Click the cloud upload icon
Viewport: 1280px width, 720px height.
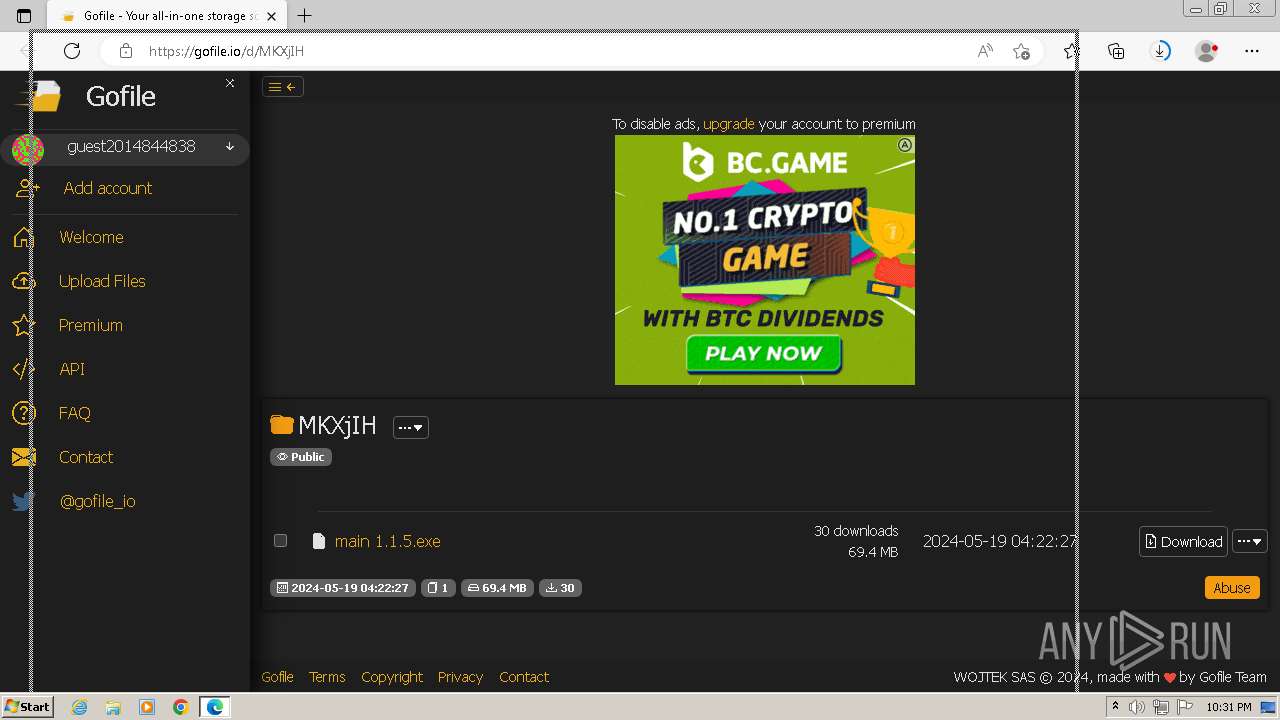(x=24, y=281)
